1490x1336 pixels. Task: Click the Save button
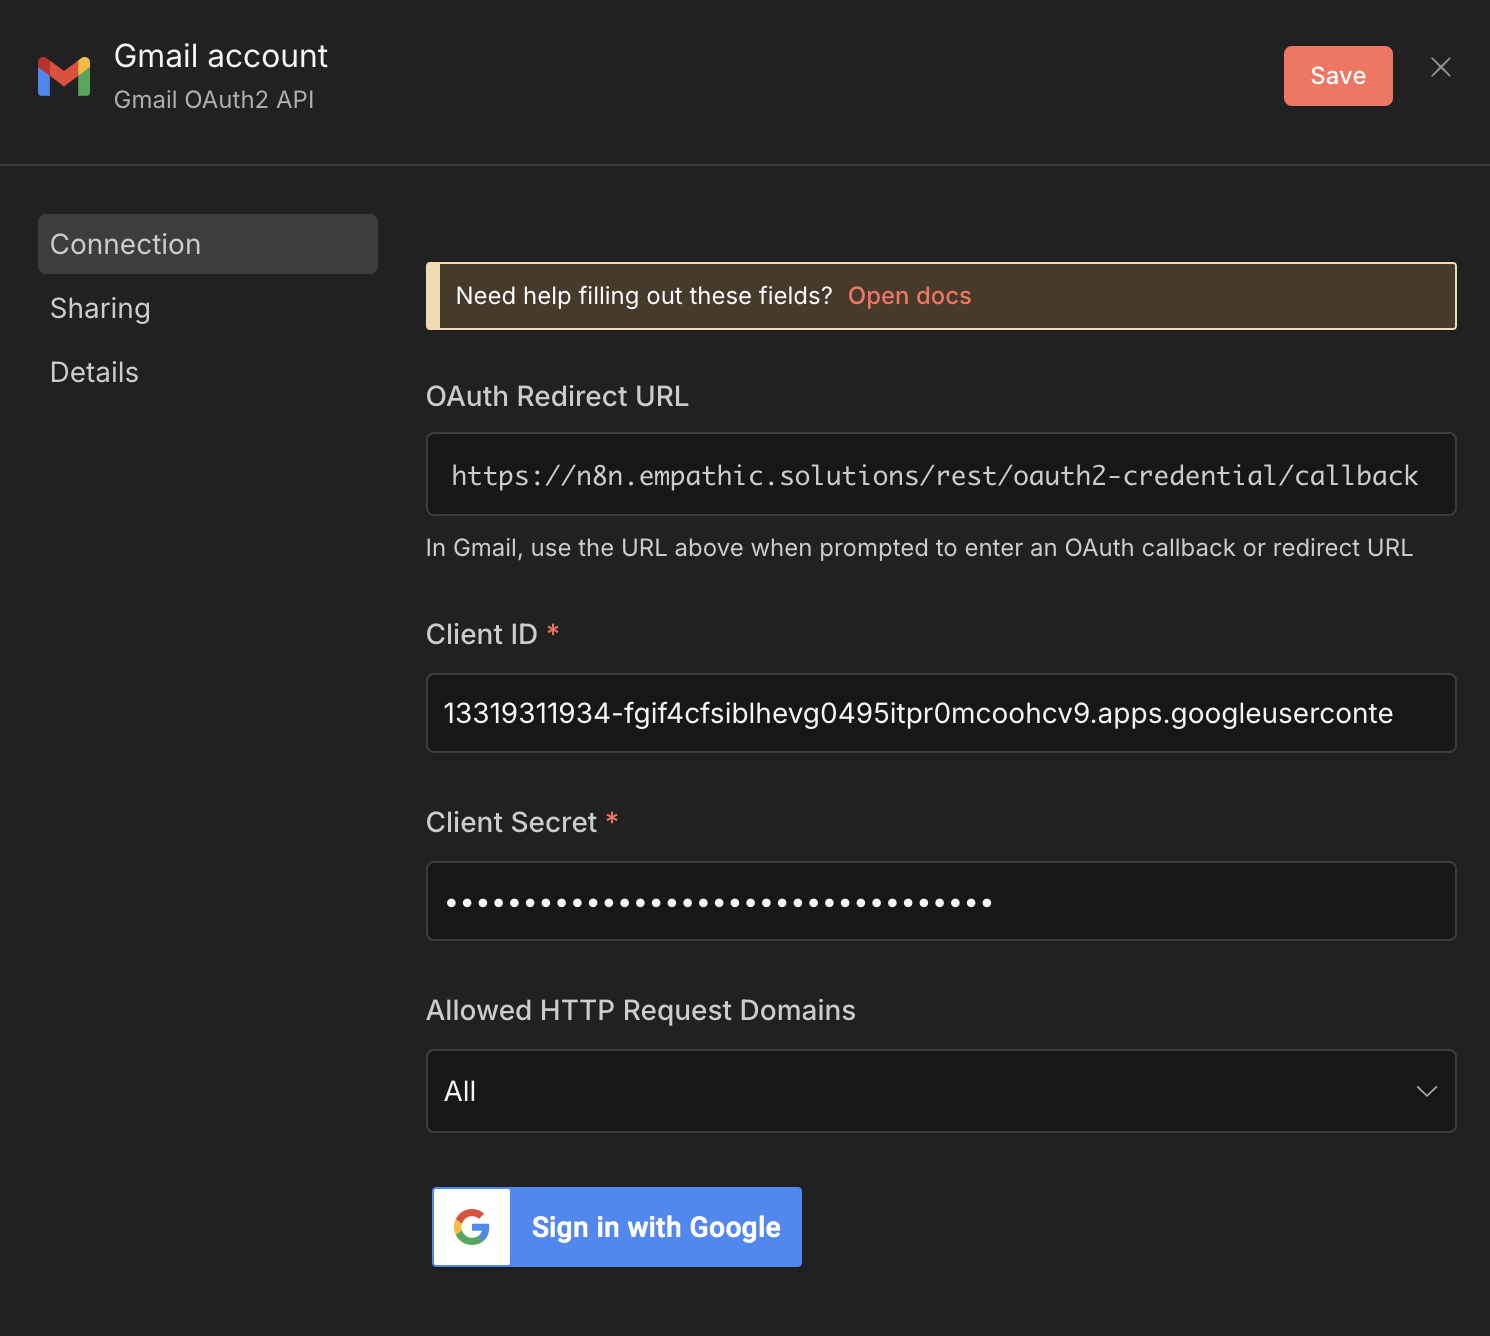(x=1338, y=75)
